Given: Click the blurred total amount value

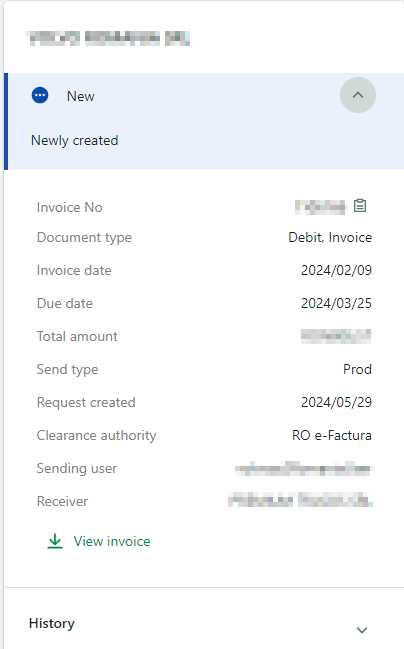Looking at the screenshot, I should pyautogui.click(x=336, y=336).
